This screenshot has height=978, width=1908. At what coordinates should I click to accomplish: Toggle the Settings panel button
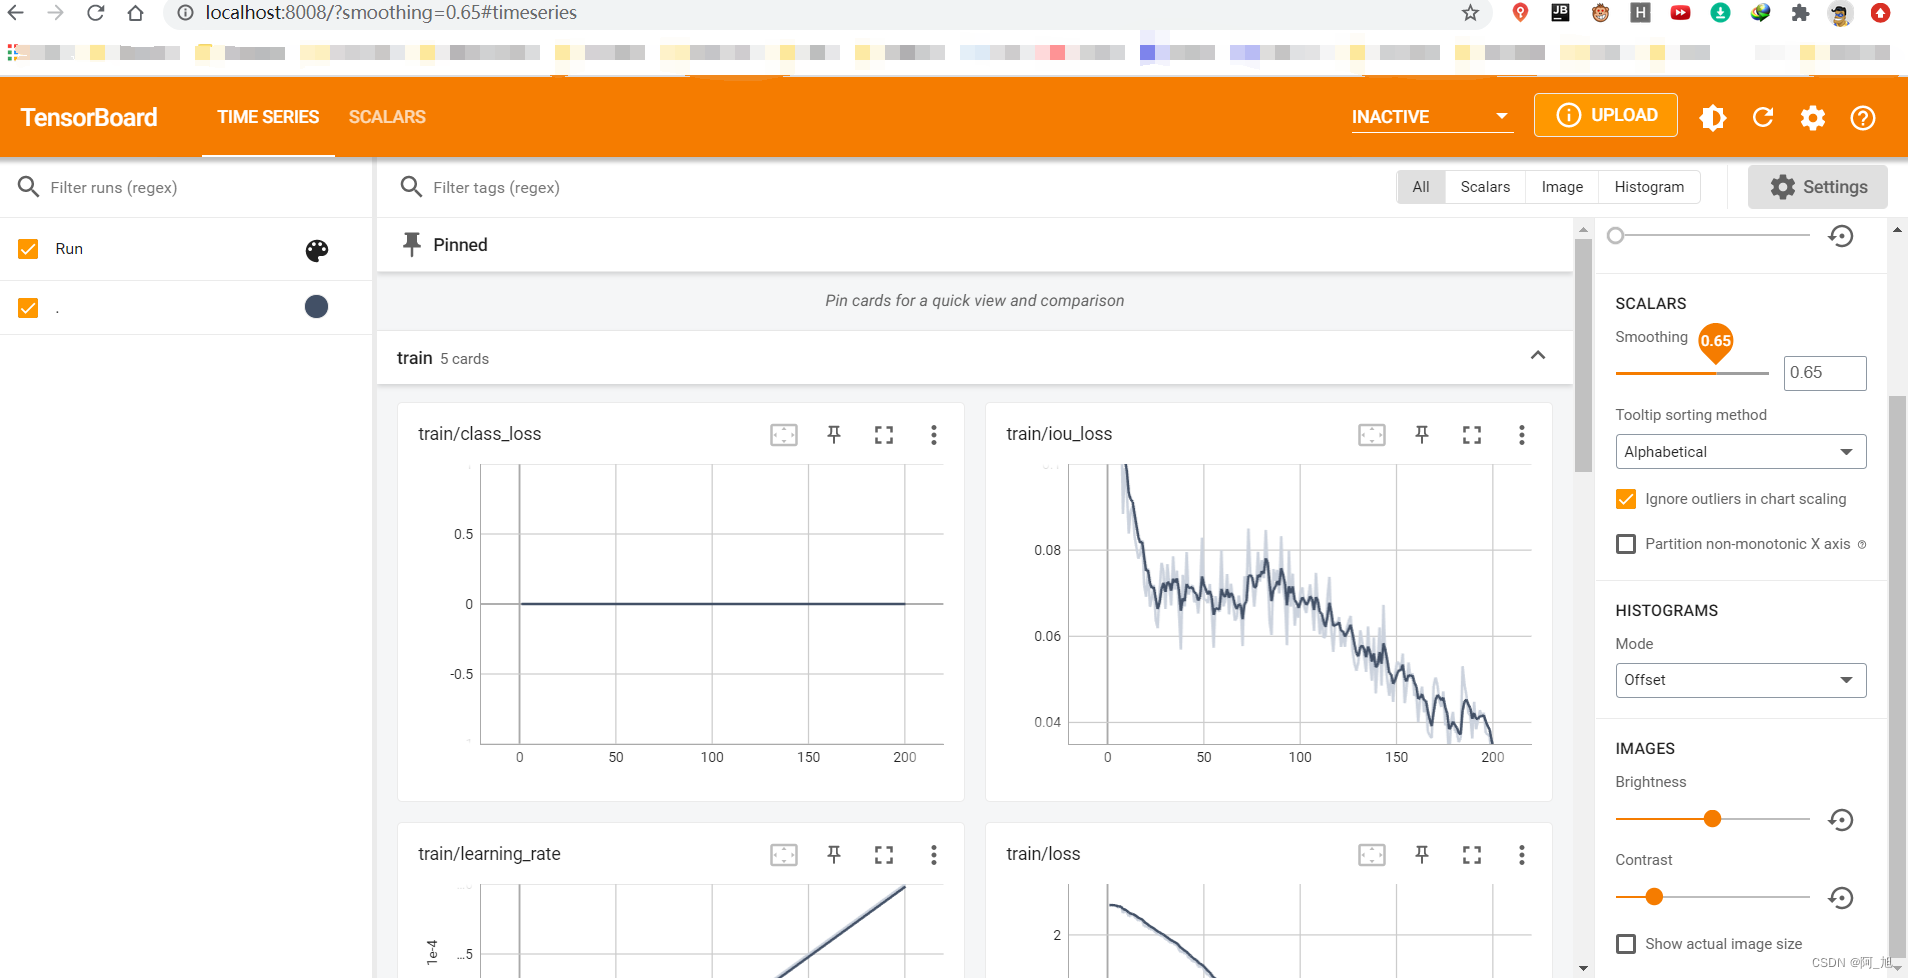pos(1818,187)
